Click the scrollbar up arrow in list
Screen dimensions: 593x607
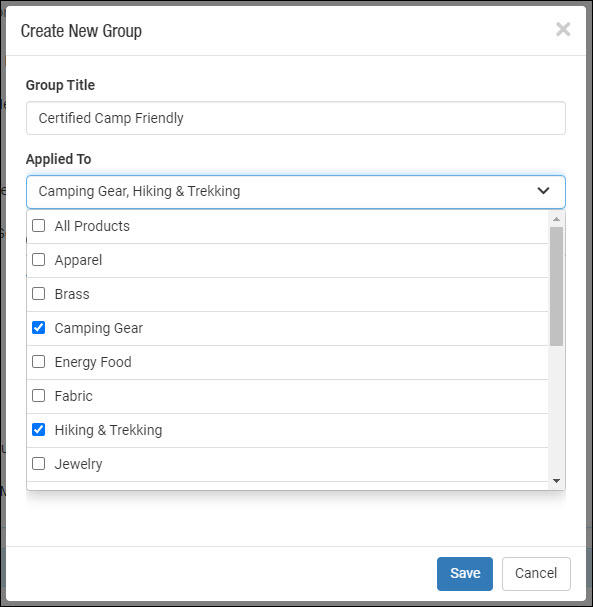pyautogui.click(x=557, y=219)
